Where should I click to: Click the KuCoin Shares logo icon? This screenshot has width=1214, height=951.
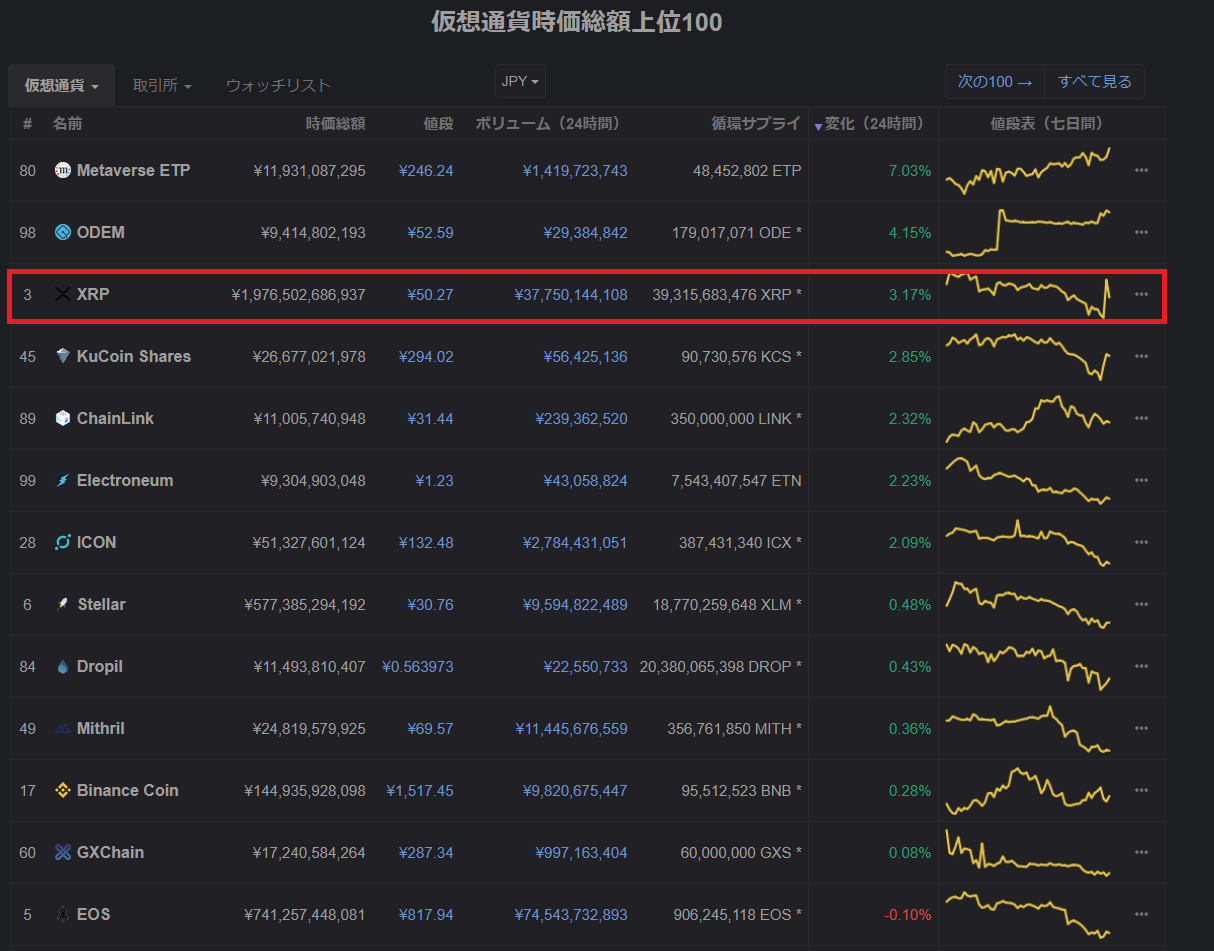pyautogui.click(x=63, y=357)
